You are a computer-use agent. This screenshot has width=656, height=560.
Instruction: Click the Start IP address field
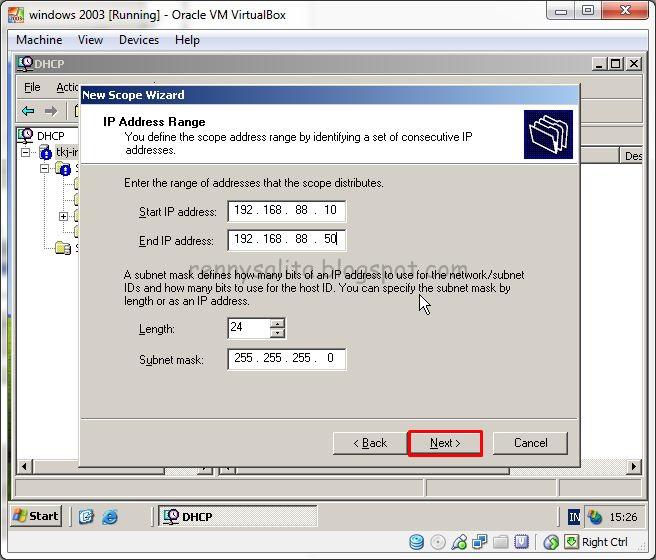287,210
